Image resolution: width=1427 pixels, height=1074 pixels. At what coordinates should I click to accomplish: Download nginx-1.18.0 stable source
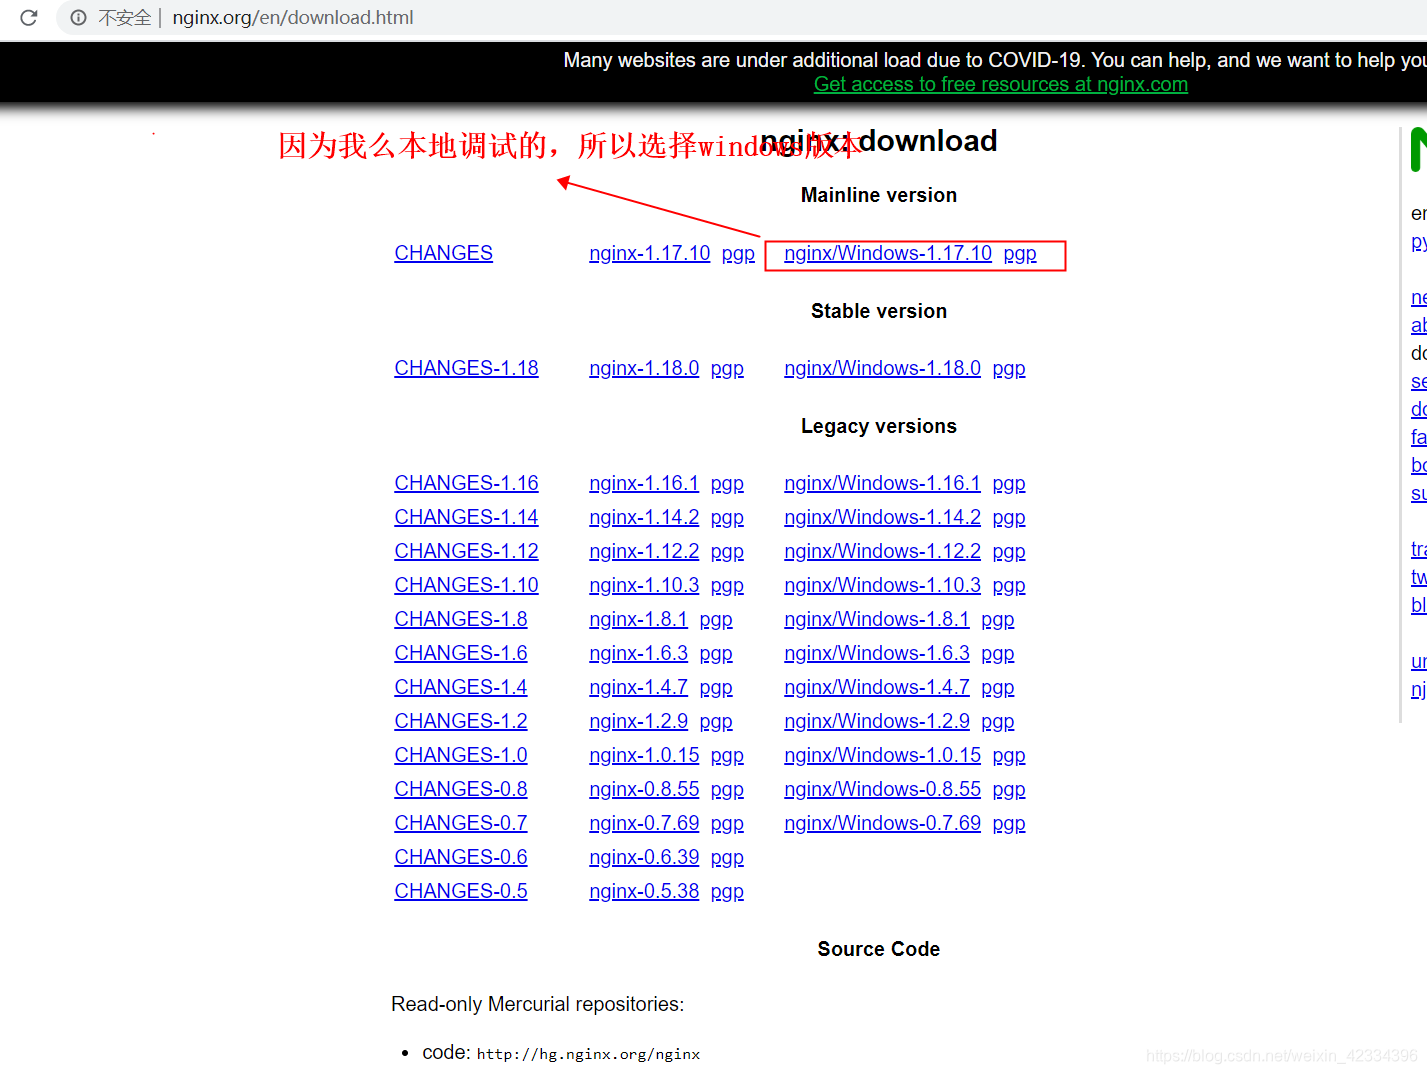644,368
